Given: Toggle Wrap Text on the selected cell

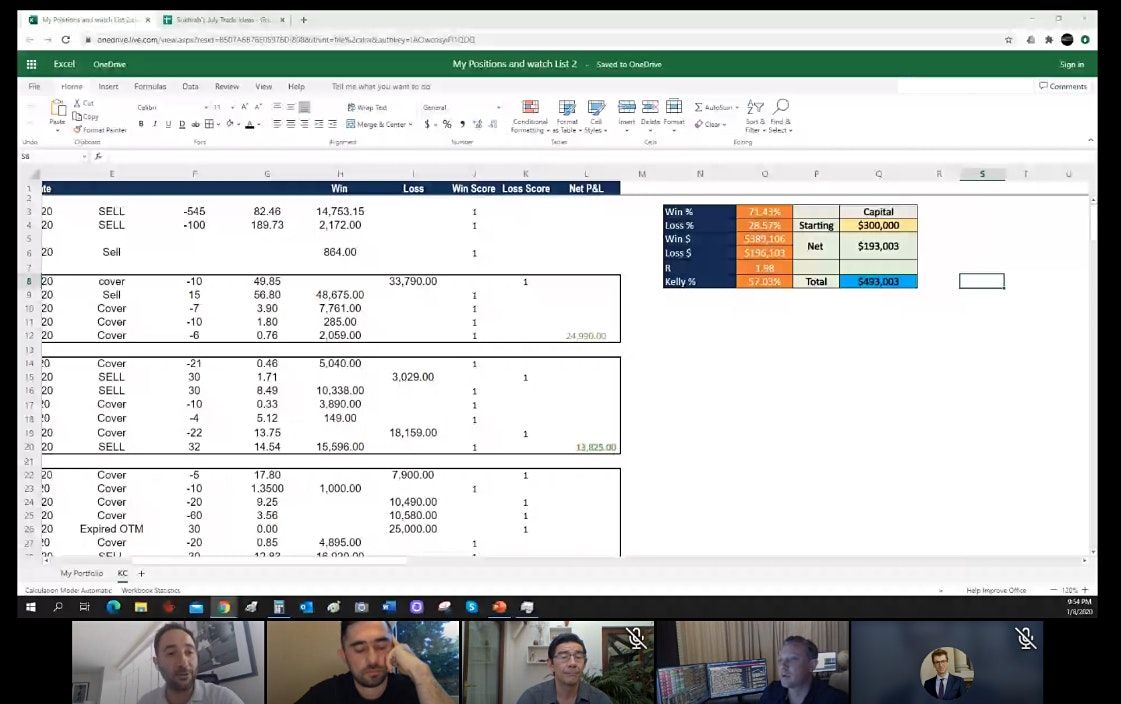Looking at the screenshot, I should click(367, 107).
